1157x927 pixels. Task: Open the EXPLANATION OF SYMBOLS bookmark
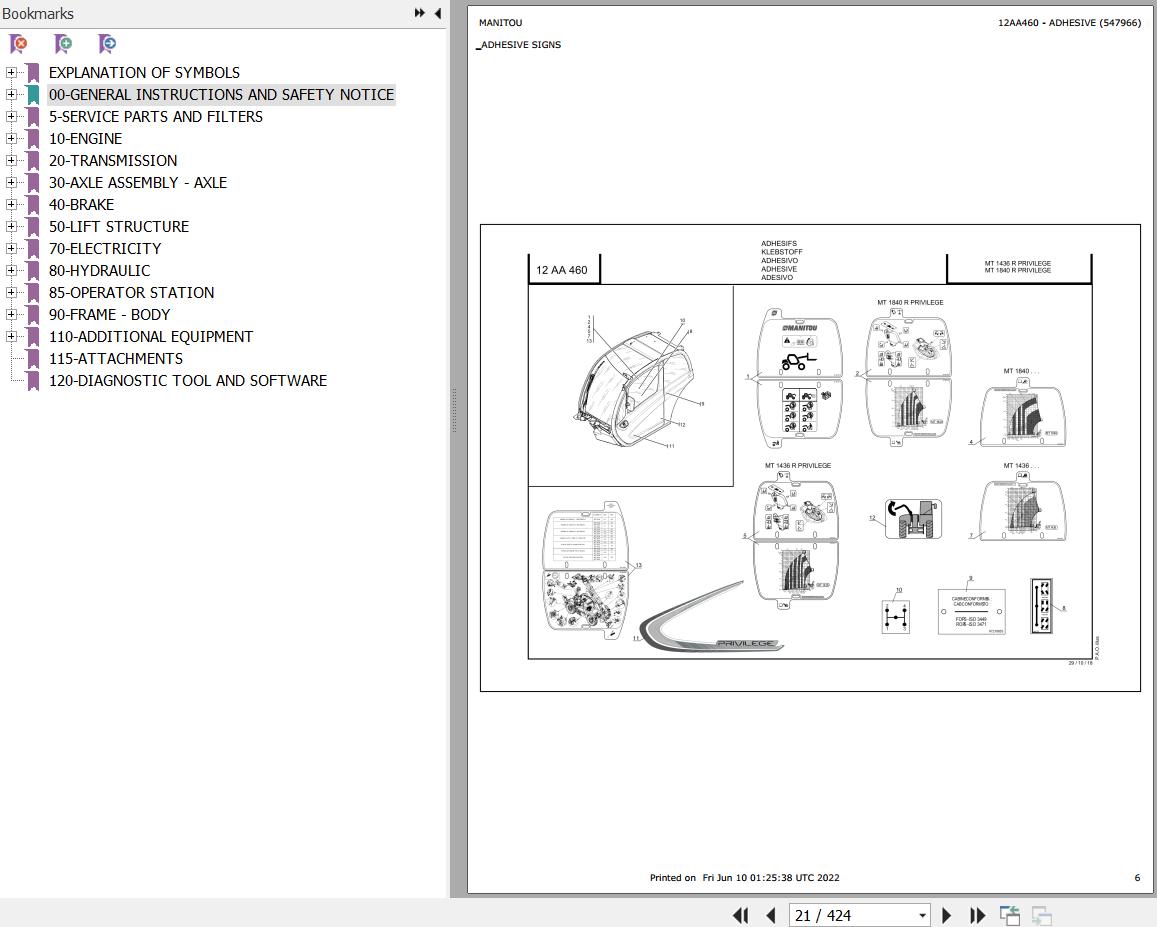click(x=145, y=72)
